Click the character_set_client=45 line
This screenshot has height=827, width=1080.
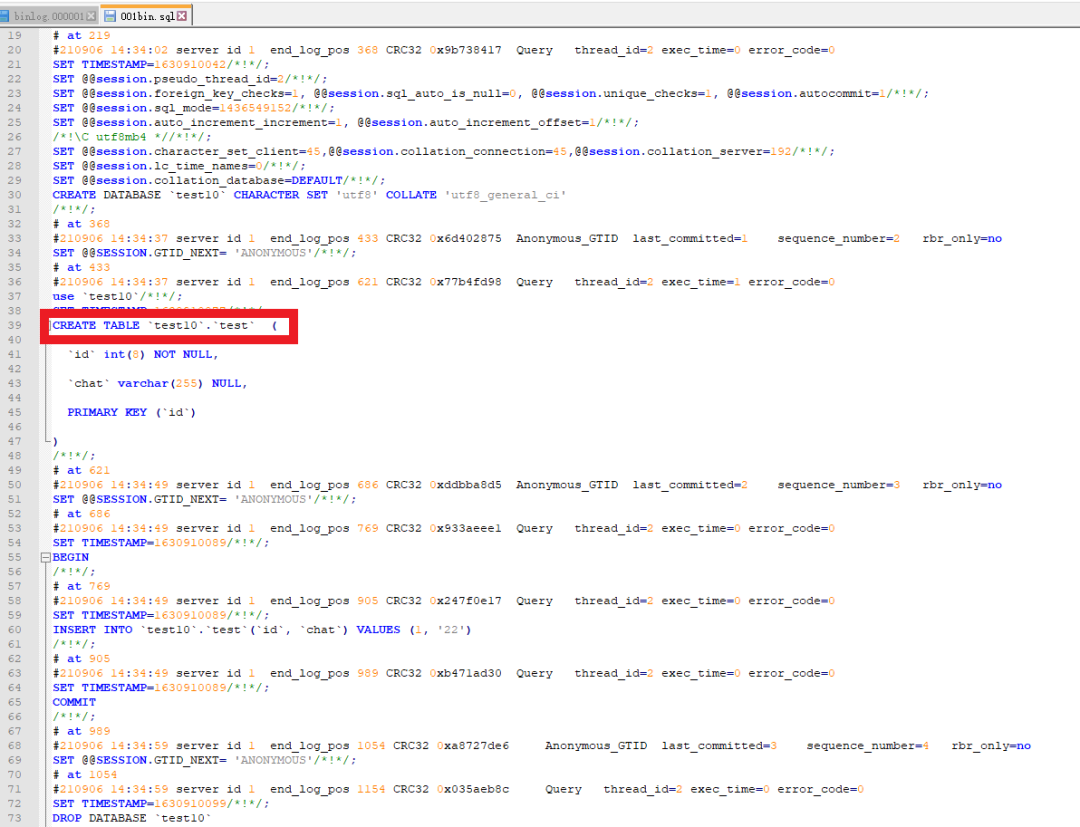[x=444, y=151]
